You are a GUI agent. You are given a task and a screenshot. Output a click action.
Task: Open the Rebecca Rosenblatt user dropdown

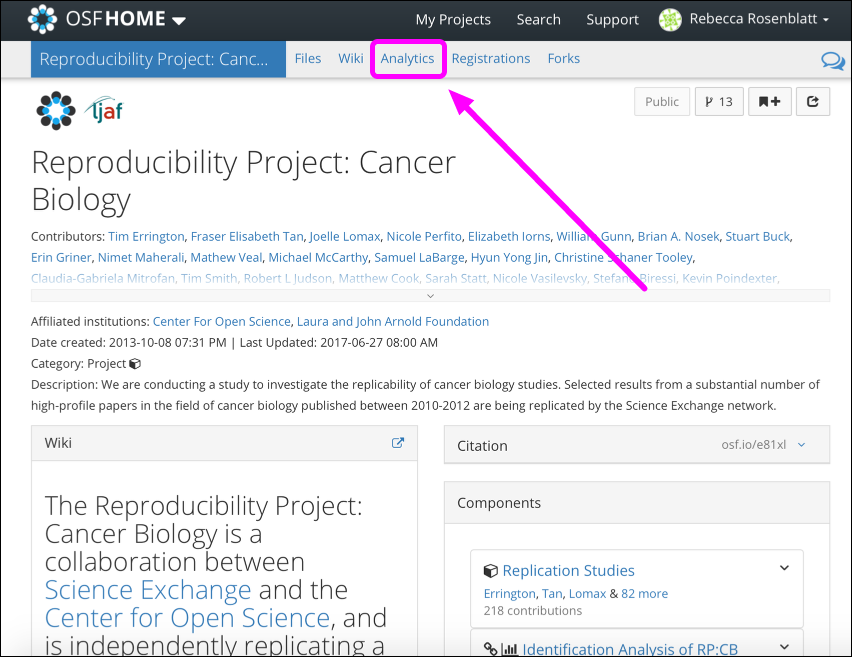point(759,19)
